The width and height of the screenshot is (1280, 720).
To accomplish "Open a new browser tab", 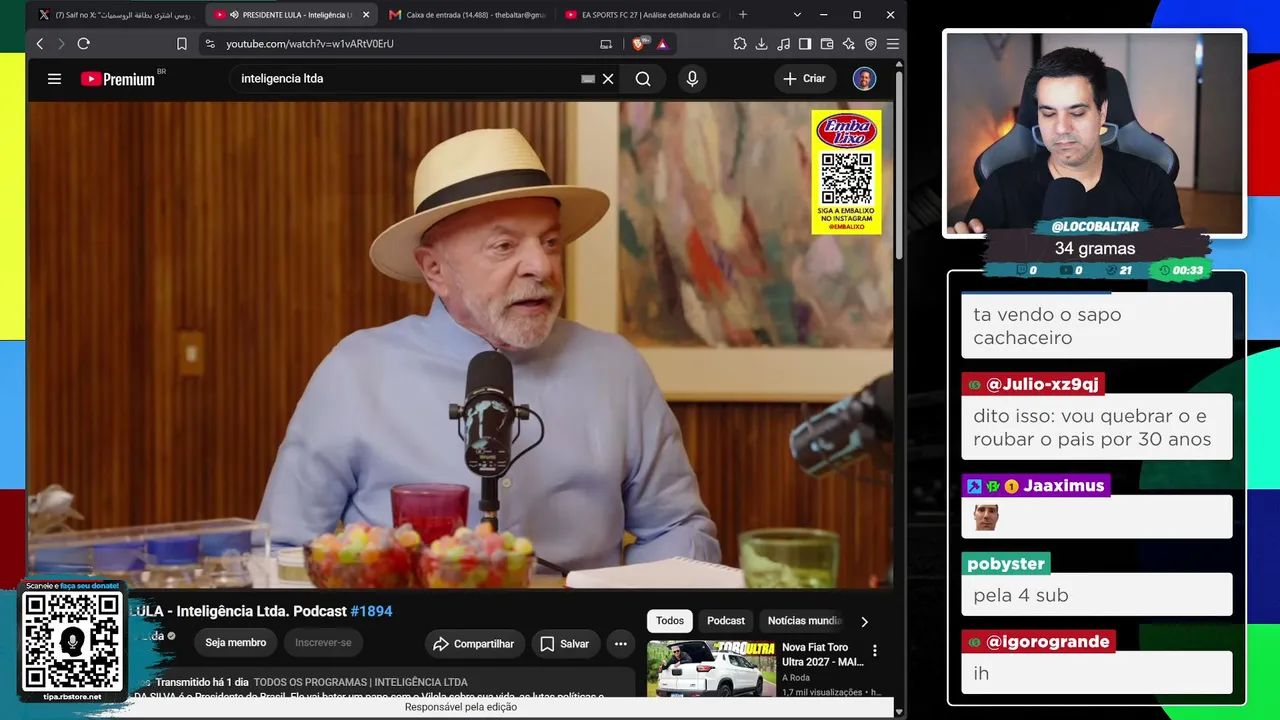I will [743, 15].
